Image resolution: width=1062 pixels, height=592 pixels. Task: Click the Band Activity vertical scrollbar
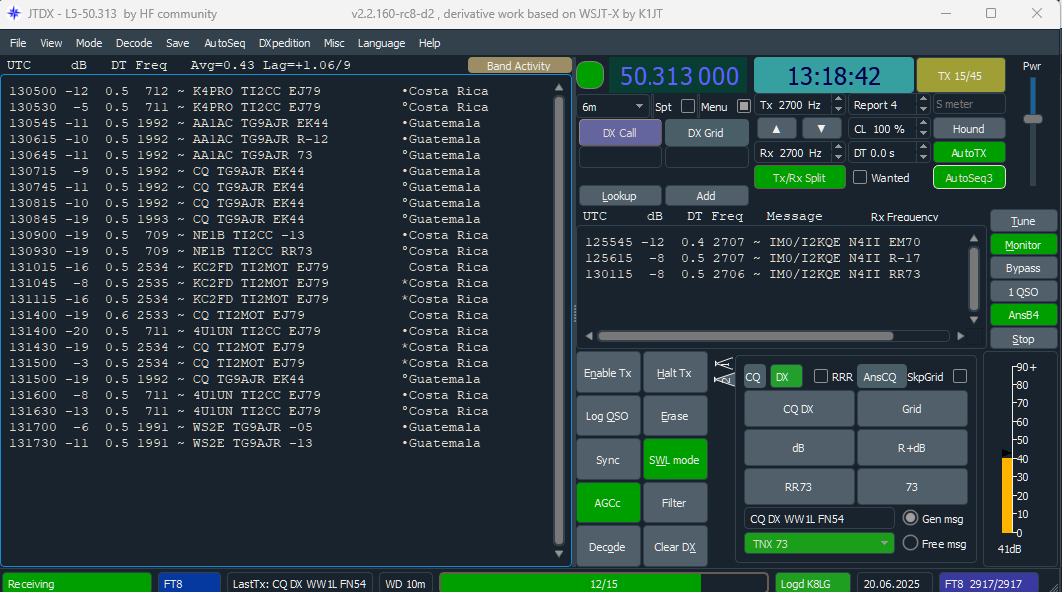(559, 320)
